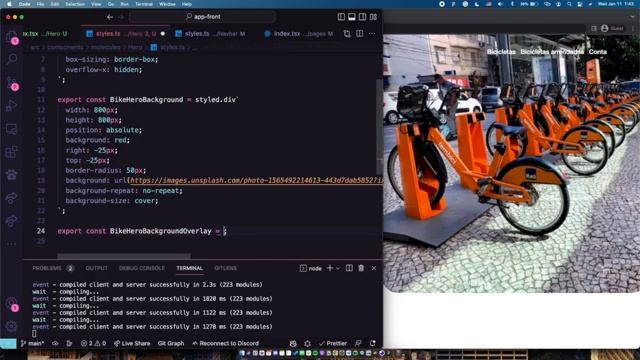Open the View menu in menu bar
The height and width of the screenshot is (360, 640).
tap(96, 4)
